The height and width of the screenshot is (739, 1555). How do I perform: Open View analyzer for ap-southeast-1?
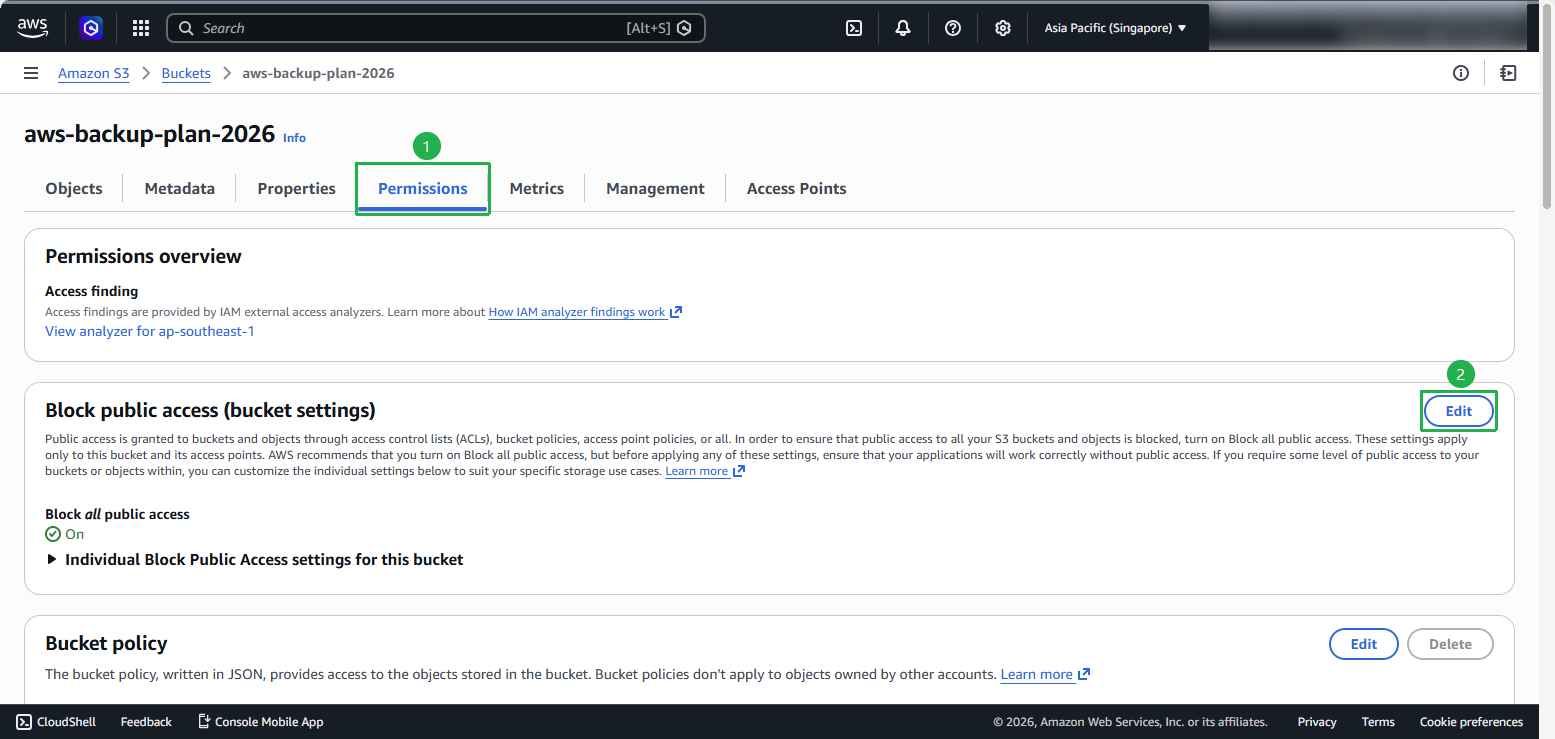(x=150, y=331)
